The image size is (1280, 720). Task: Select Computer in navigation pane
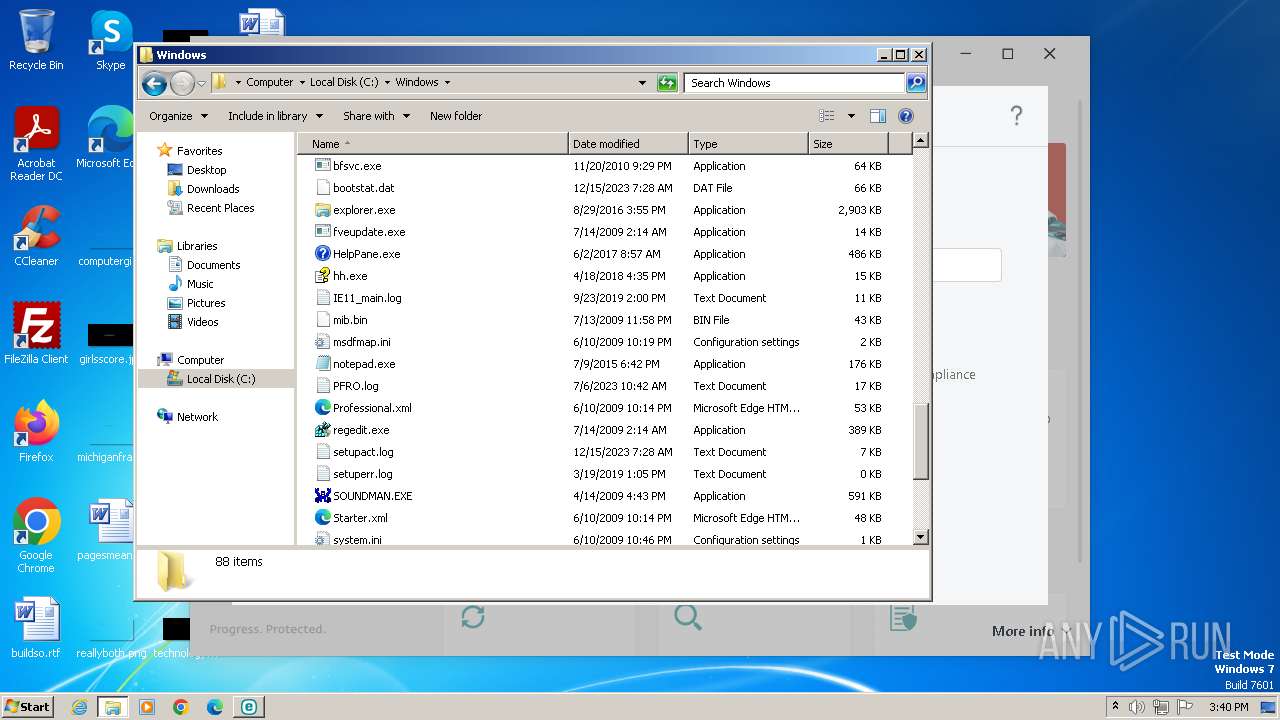(x=200, y=360)
